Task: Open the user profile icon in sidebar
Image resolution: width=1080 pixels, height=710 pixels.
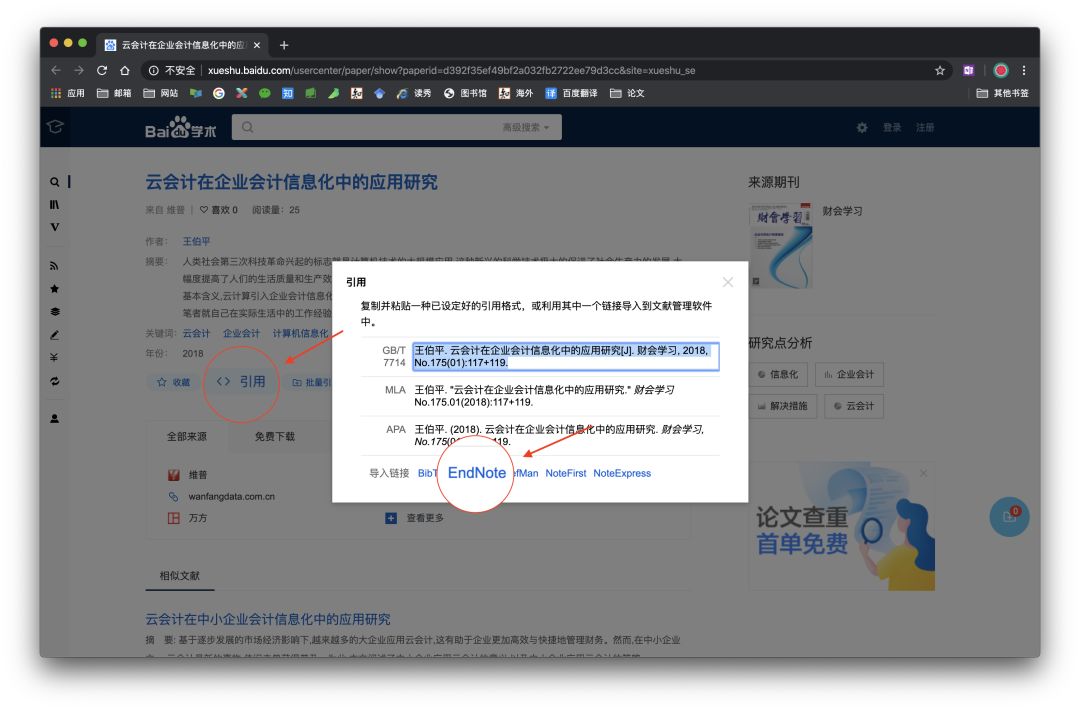Action: (54, 418)
